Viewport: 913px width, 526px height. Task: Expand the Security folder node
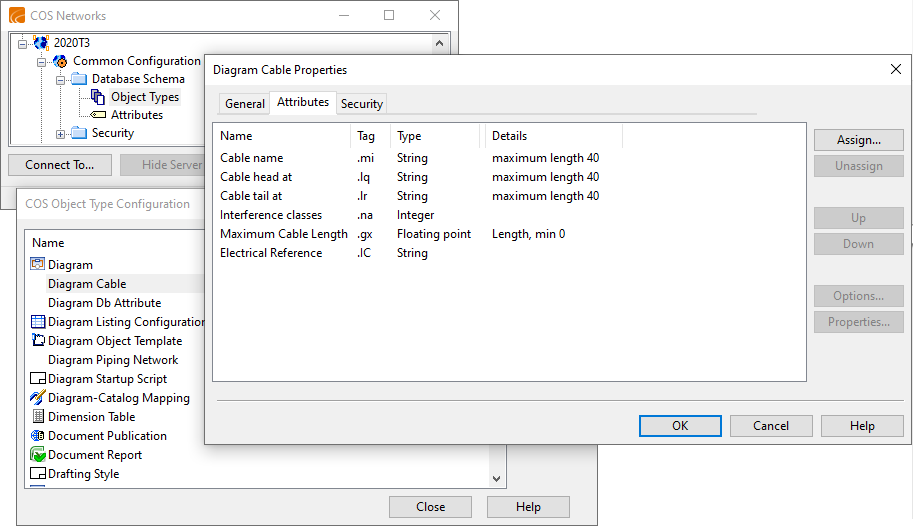pos(61,134)
